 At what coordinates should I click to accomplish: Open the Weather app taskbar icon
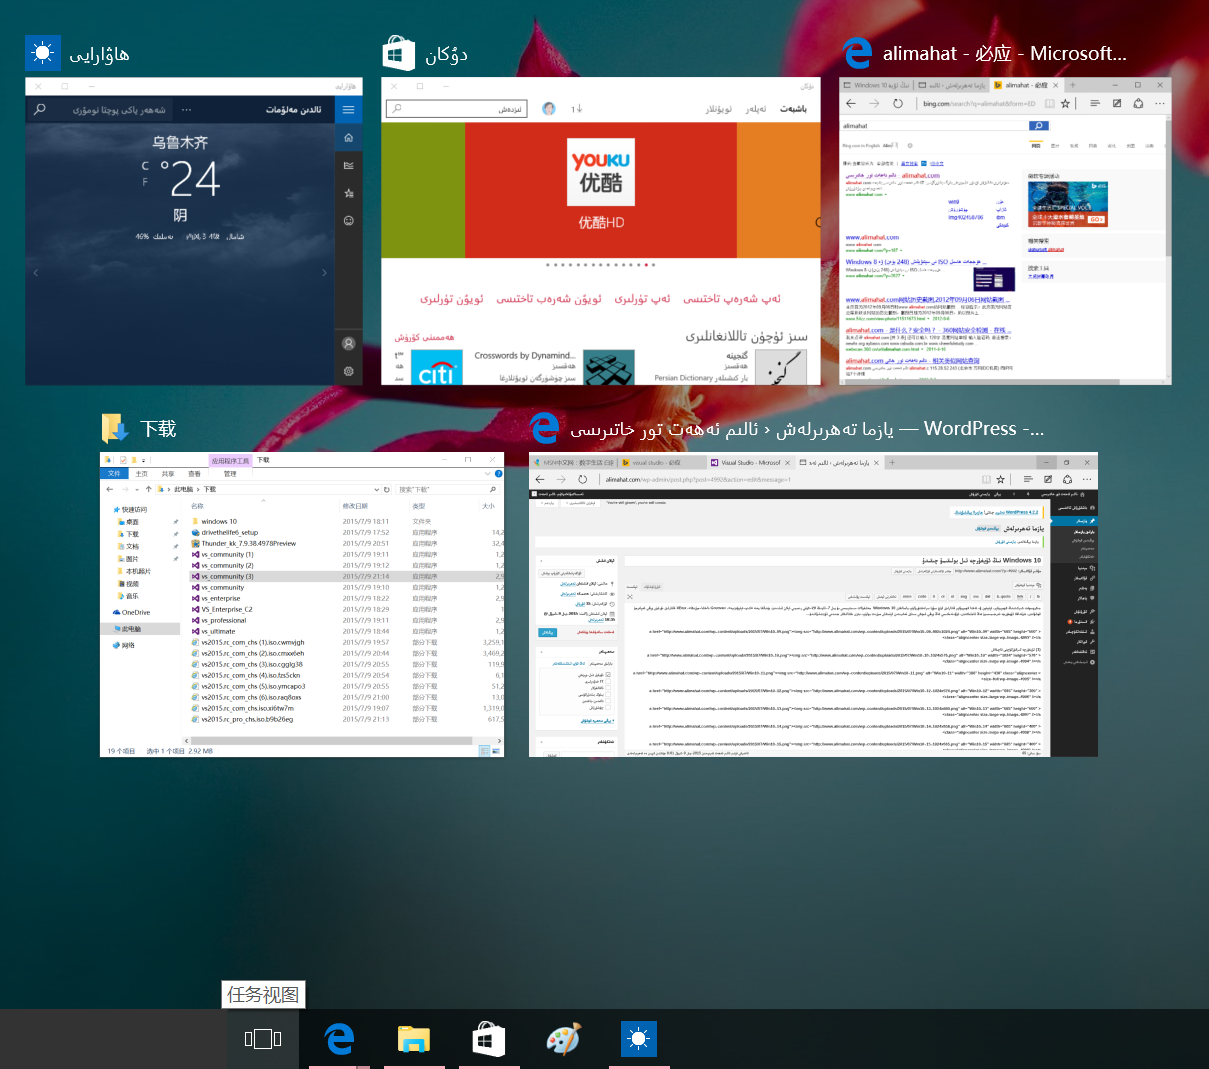638,1039
